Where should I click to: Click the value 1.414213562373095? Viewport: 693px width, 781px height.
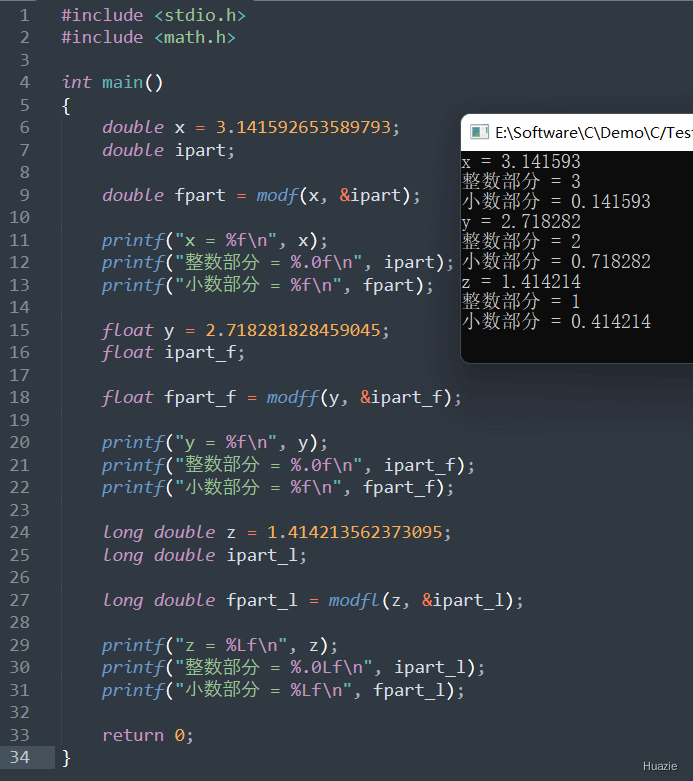point(355,532)
